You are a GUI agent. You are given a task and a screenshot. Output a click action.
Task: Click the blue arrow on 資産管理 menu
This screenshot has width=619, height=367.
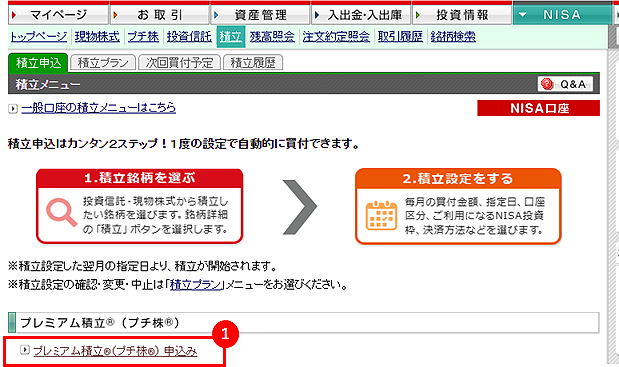[216, 15]
